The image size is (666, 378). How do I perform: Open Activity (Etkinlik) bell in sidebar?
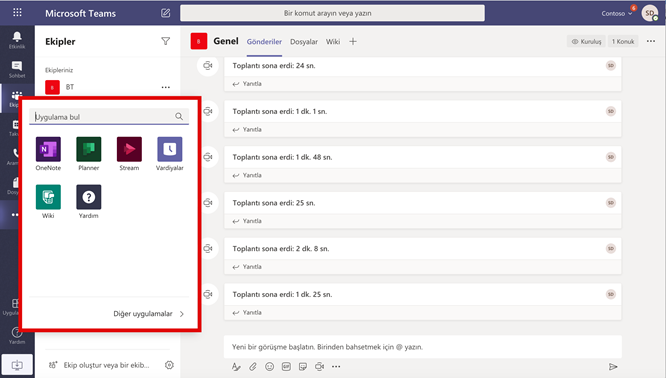[17, 40]
